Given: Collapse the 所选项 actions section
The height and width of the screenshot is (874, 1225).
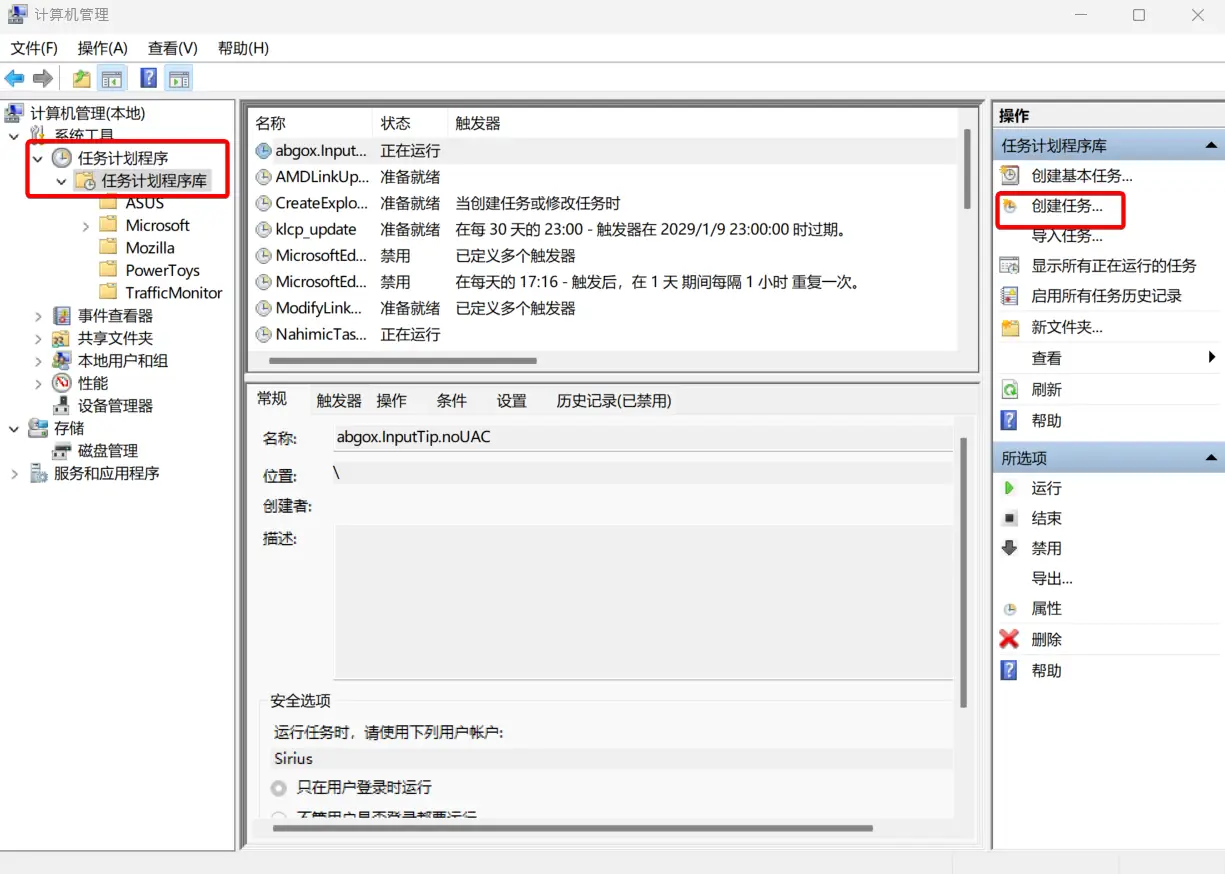Looking at the screenshot, I should [x=1211, y=457].
